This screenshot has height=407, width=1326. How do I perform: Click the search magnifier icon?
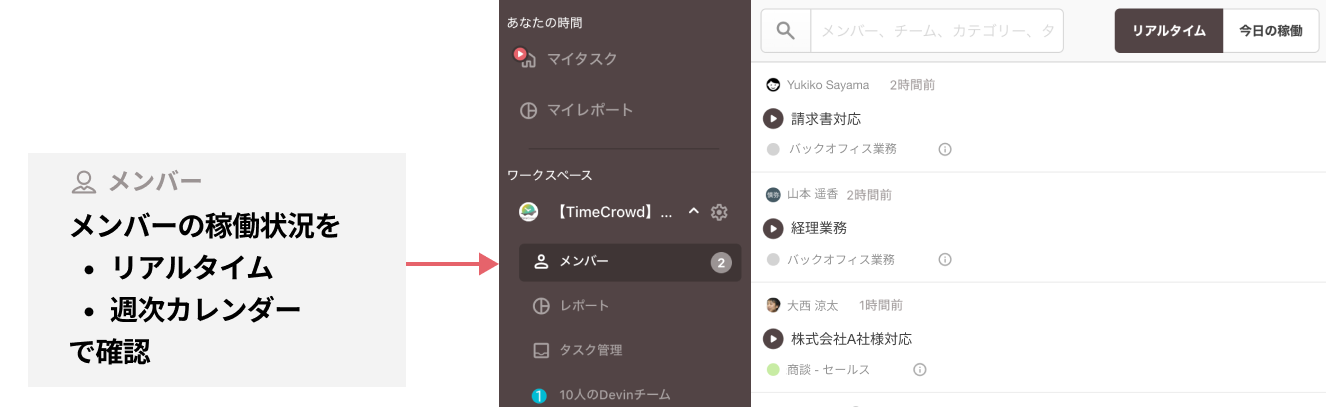786,31
